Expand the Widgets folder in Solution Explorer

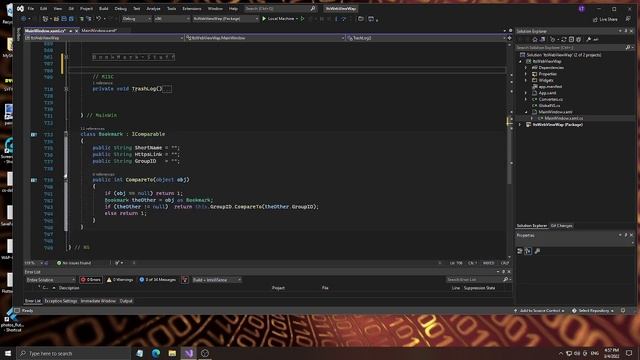click(526, 80)
